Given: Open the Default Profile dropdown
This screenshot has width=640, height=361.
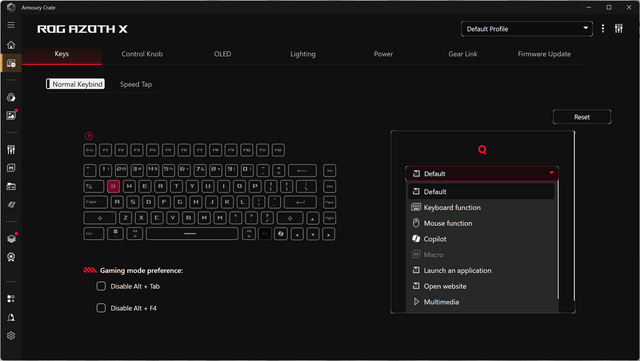Looking at the screenshot, I should pyautogui.click(x=527, y=29).
